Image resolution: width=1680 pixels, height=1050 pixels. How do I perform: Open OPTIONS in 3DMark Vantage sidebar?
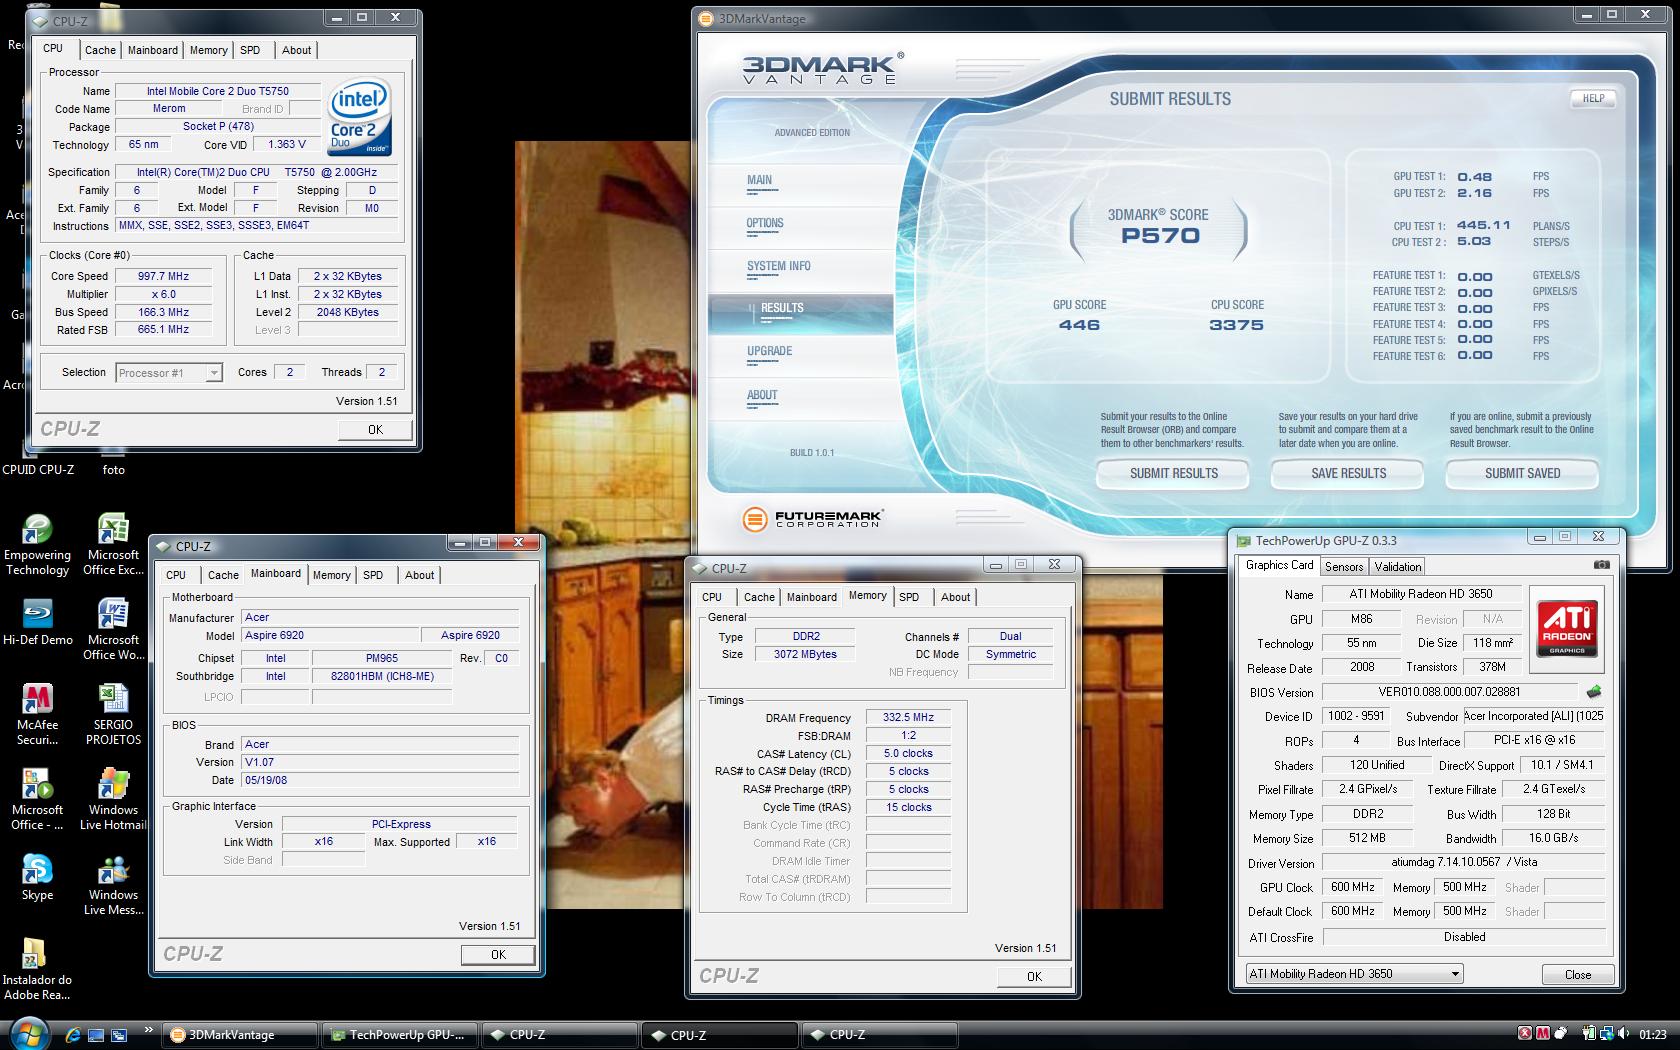click(x=765, y=223)
